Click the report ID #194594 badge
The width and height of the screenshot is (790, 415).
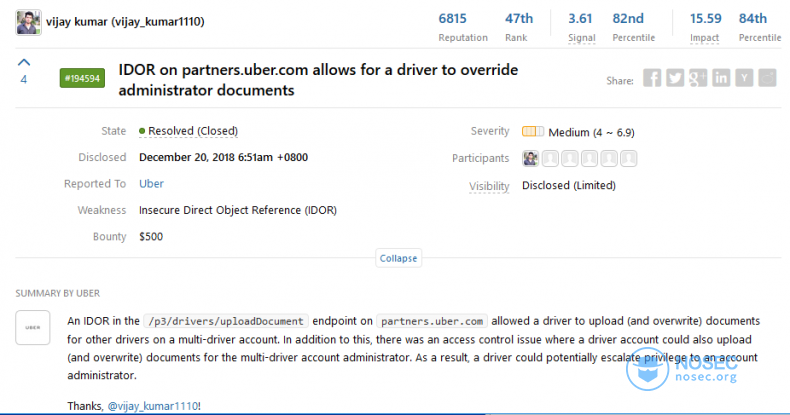[82, 79]
